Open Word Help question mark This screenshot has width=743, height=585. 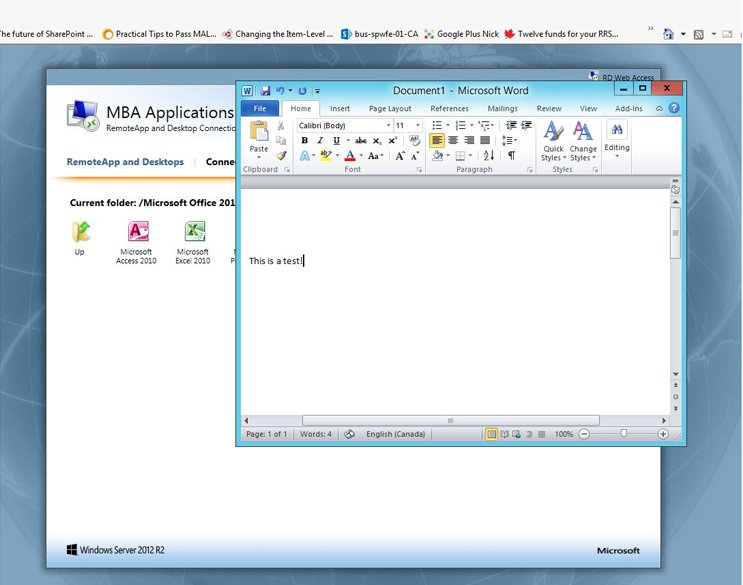tap(674, 108)
